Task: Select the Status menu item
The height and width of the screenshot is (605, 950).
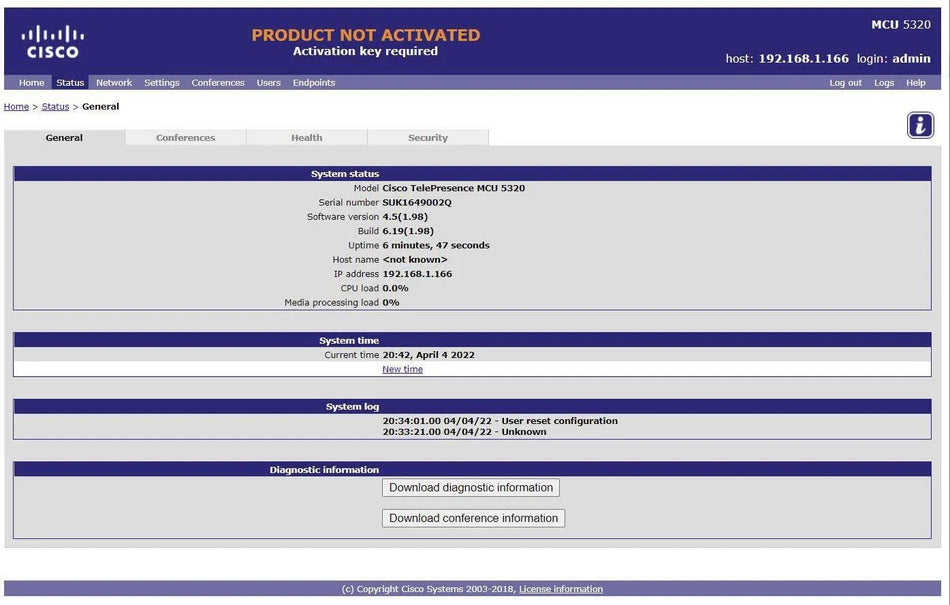Action: coord(70,82)
